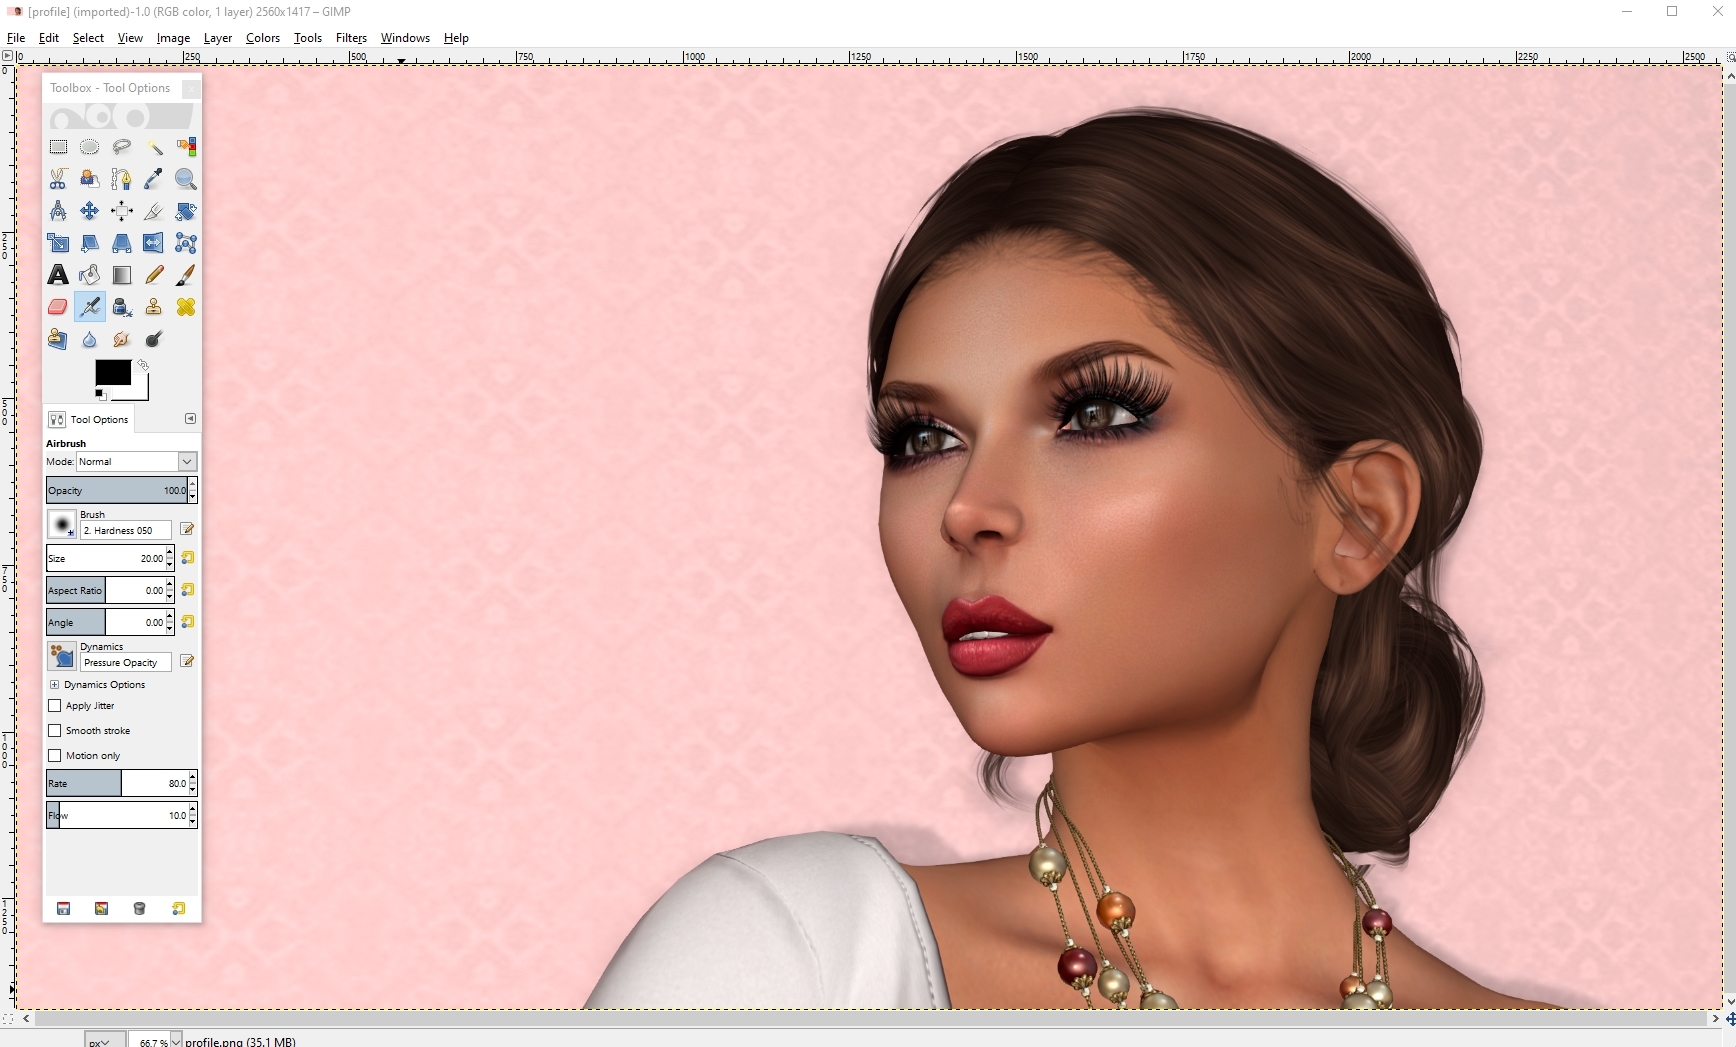Open the Filters menu
Viewport: 1736px width, 1047px height.
pyautogui.click(x=351, y=38)
